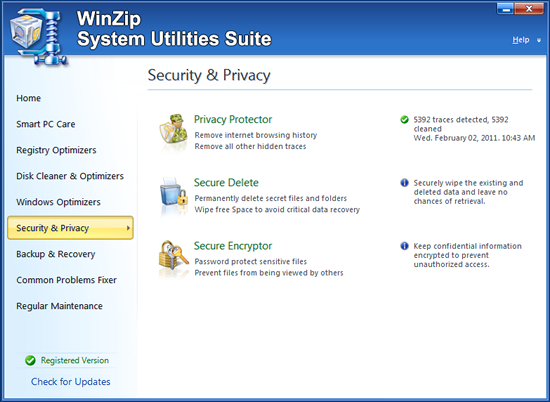
Task: Click 'Permanently delete secret files and folders'
Action: point(271,198)
